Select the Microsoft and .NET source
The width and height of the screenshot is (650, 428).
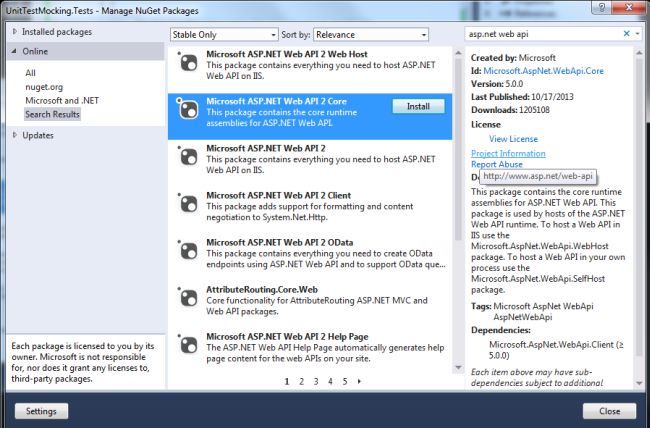click(x=62, y=100)
